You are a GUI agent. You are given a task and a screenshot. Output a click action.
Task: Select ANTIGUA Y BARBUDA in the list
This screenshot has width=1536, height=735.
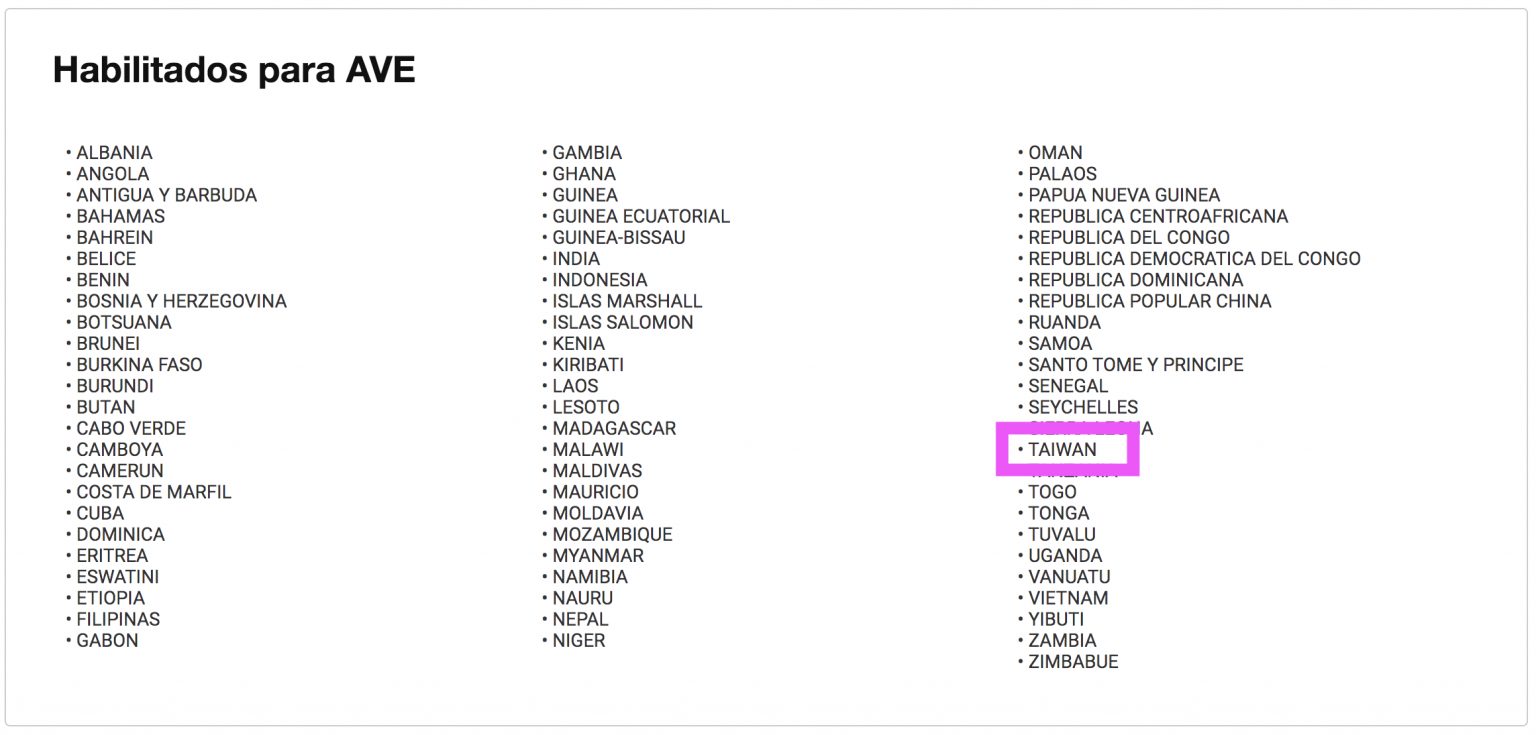click(x=167, y=195)
